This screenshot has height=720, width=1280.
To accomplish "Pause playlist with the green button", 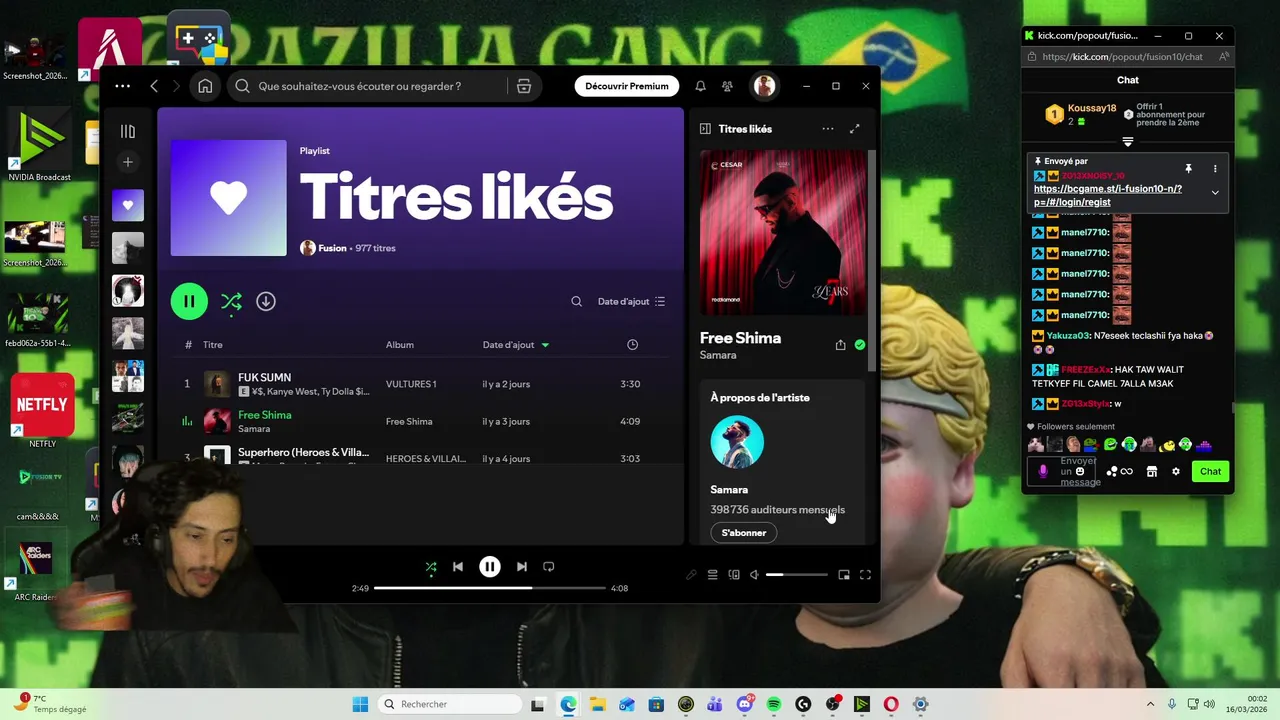I will [189, 301].
